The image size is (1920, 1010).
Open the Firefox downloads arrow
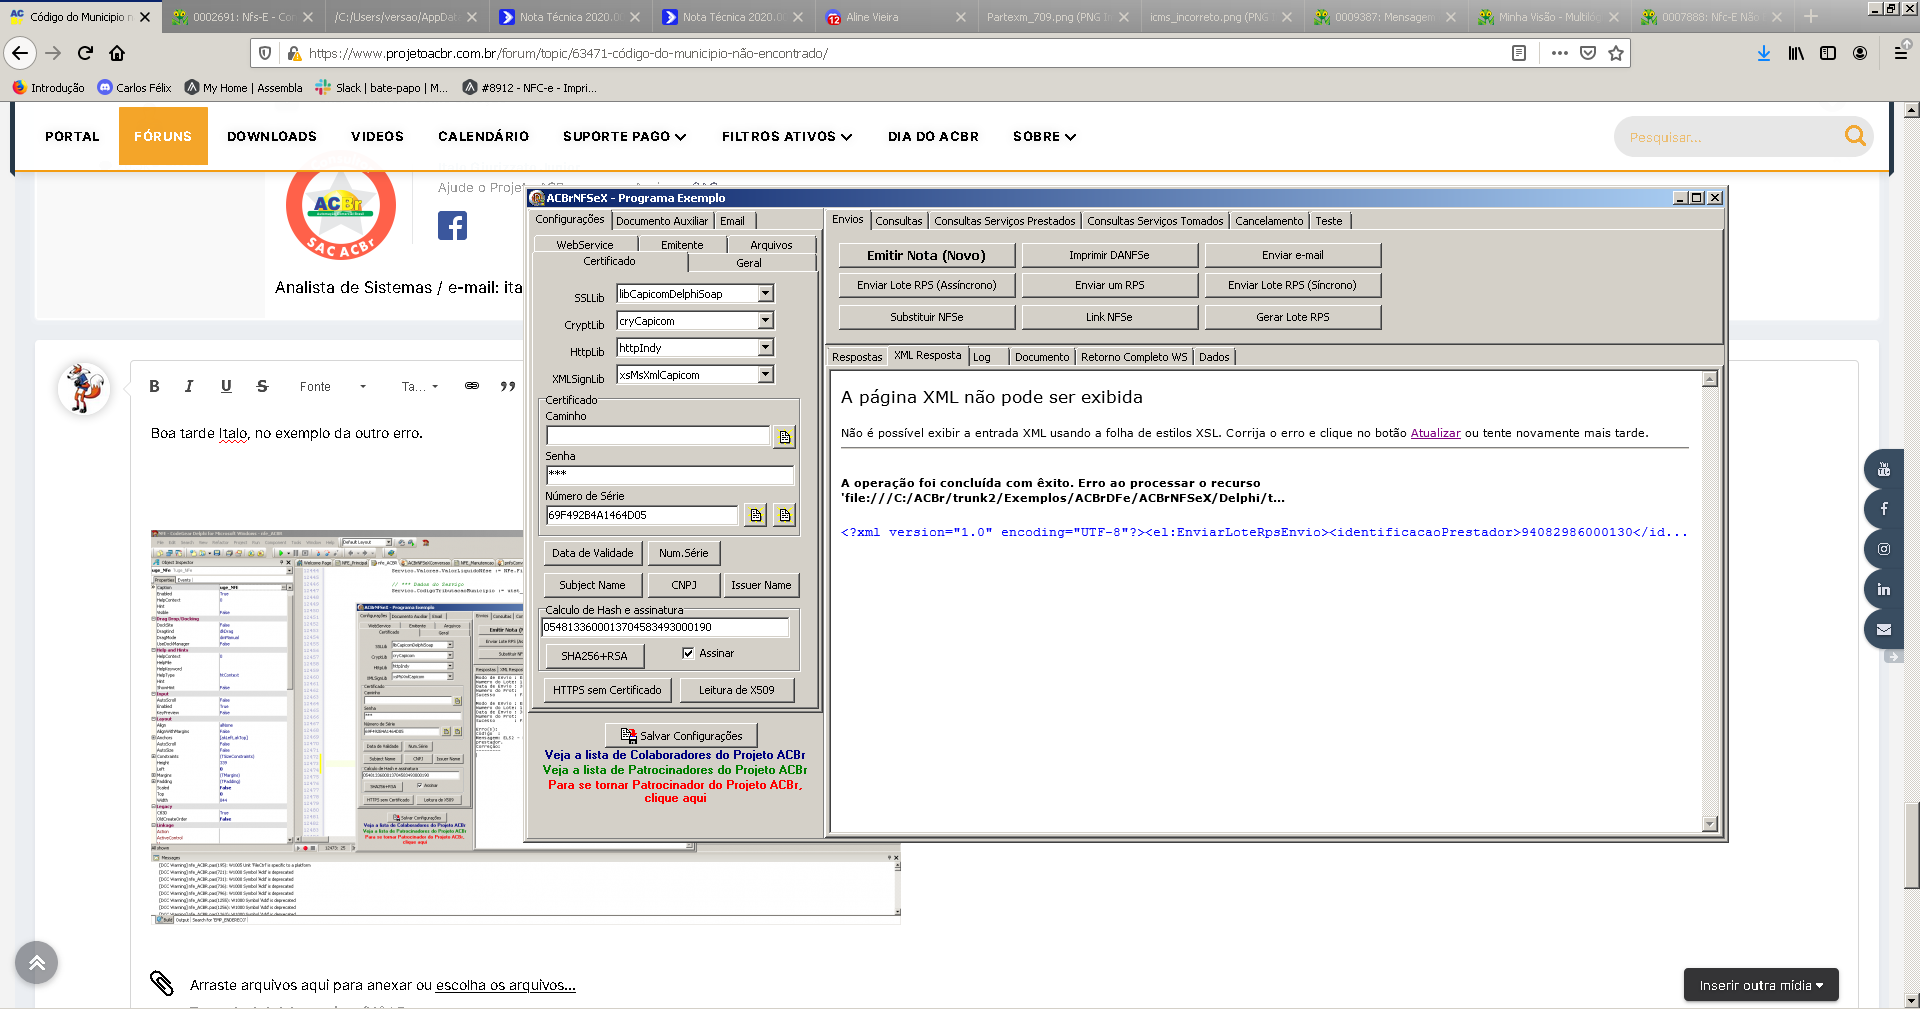pyautogui.click(x=1763, y=53)
